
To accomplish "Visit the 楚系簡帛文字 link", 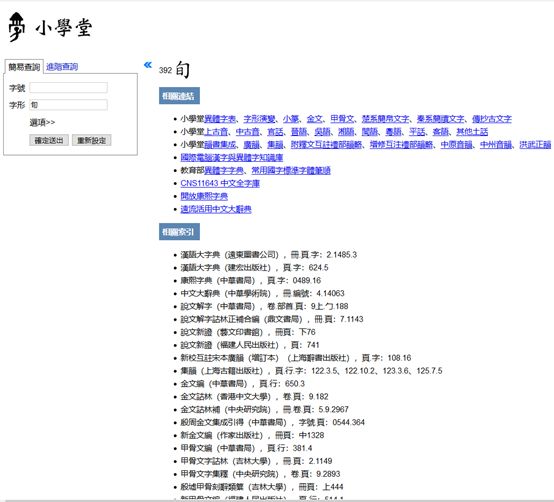I will (385, 119).
